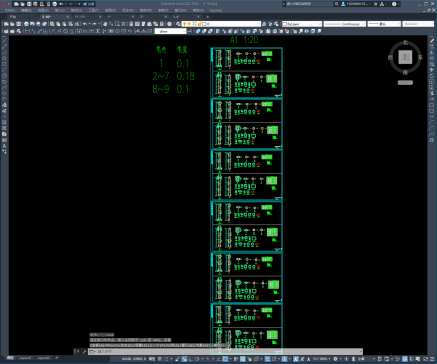This screenshot has height=364, width=437.
Task: Open the 文件 (File) menu
Action: coord(10,10)
